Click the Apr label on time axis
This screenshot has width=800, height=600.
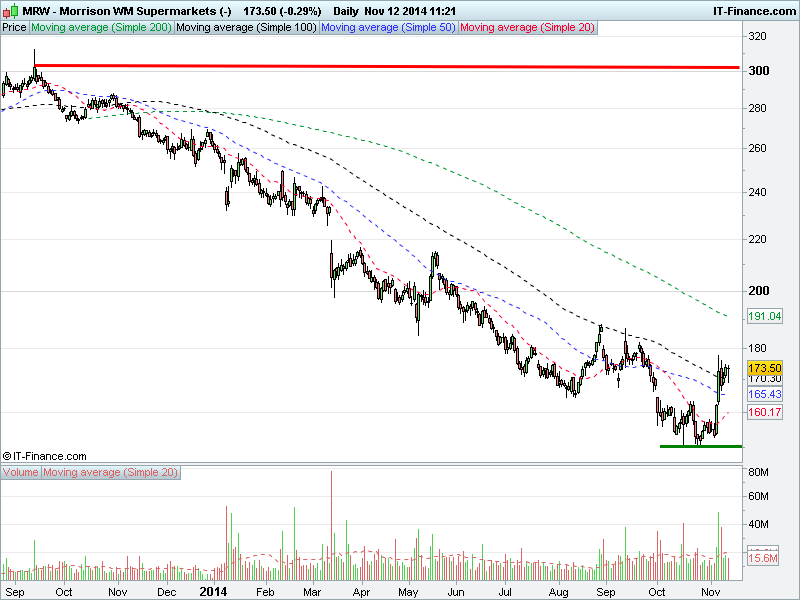point(361,592)
